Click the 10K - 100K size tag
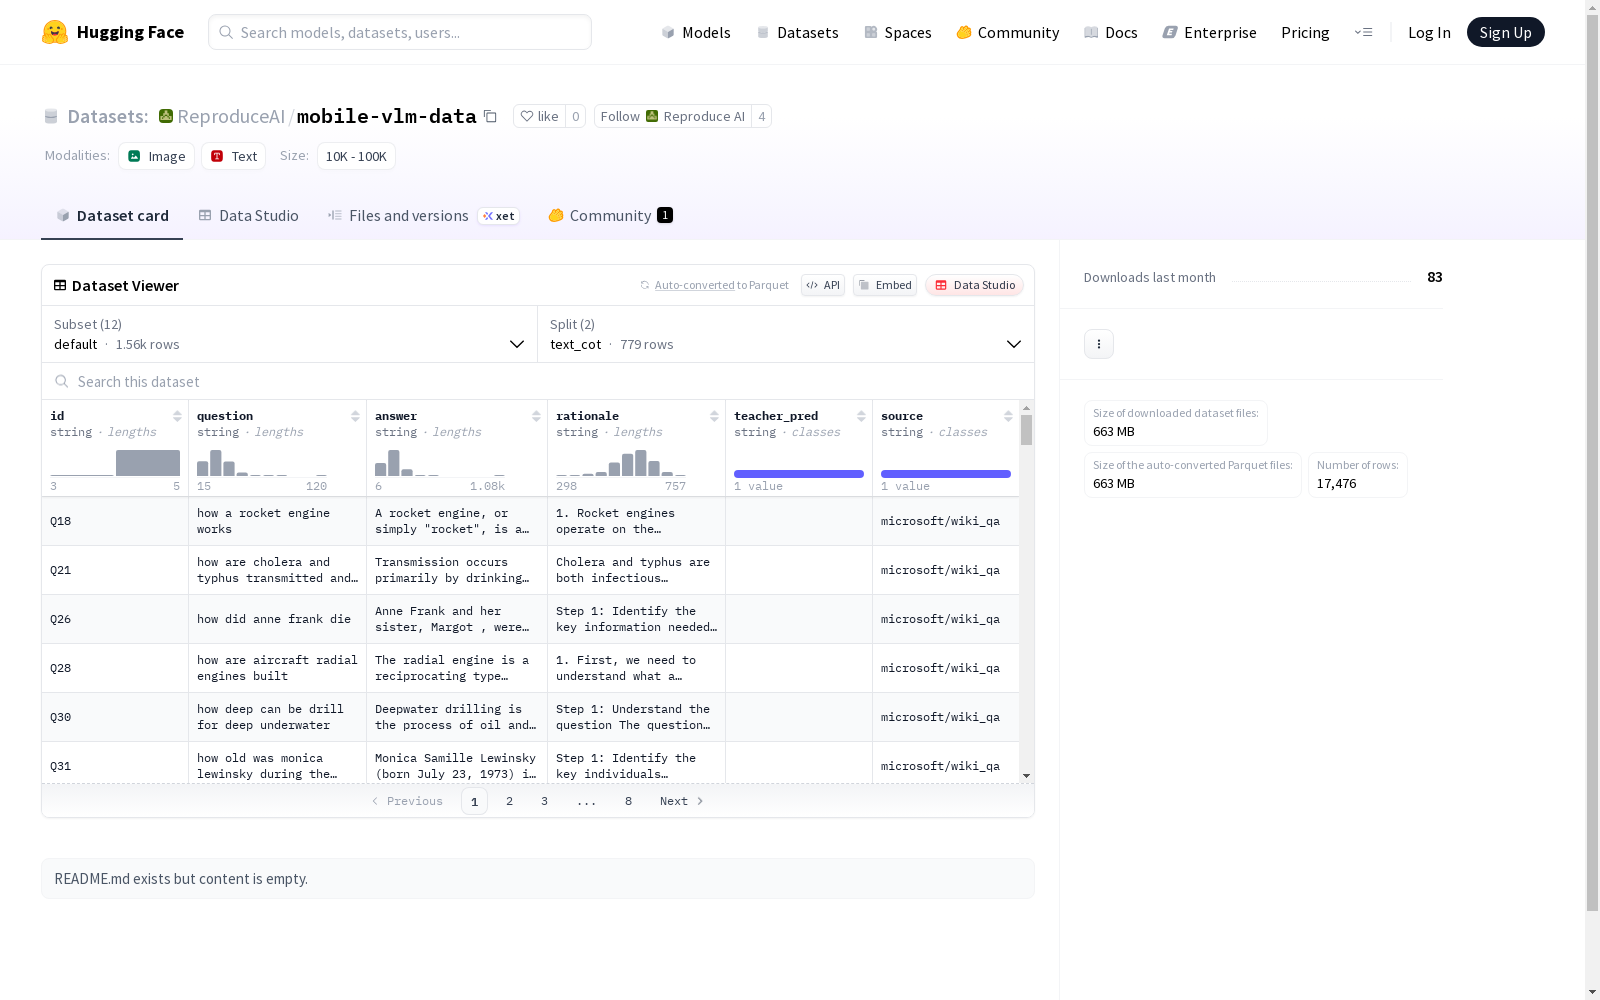 (356, 156)
